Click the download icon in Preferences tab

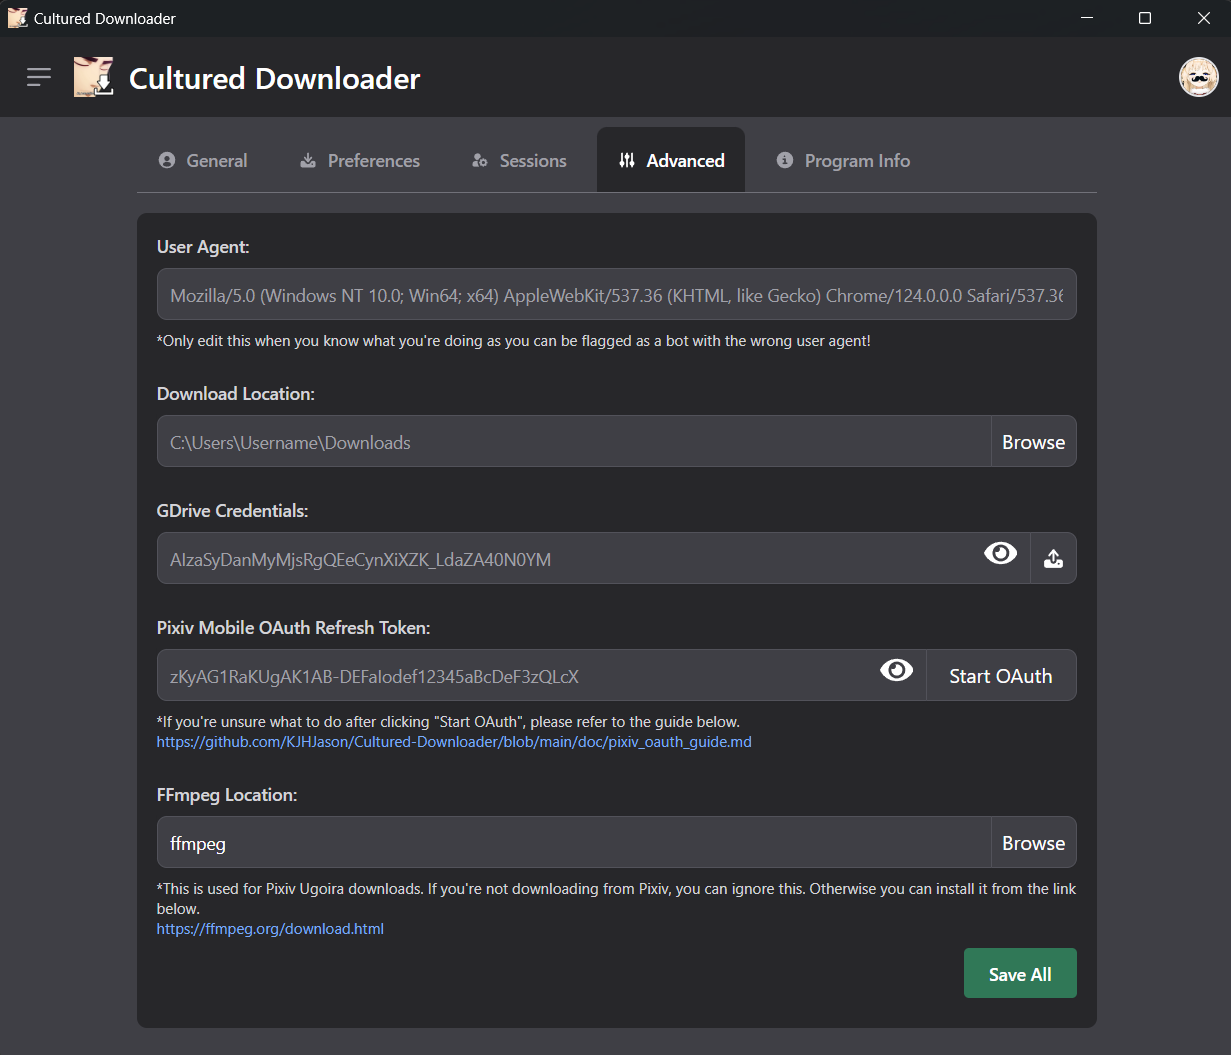[308, 160]
